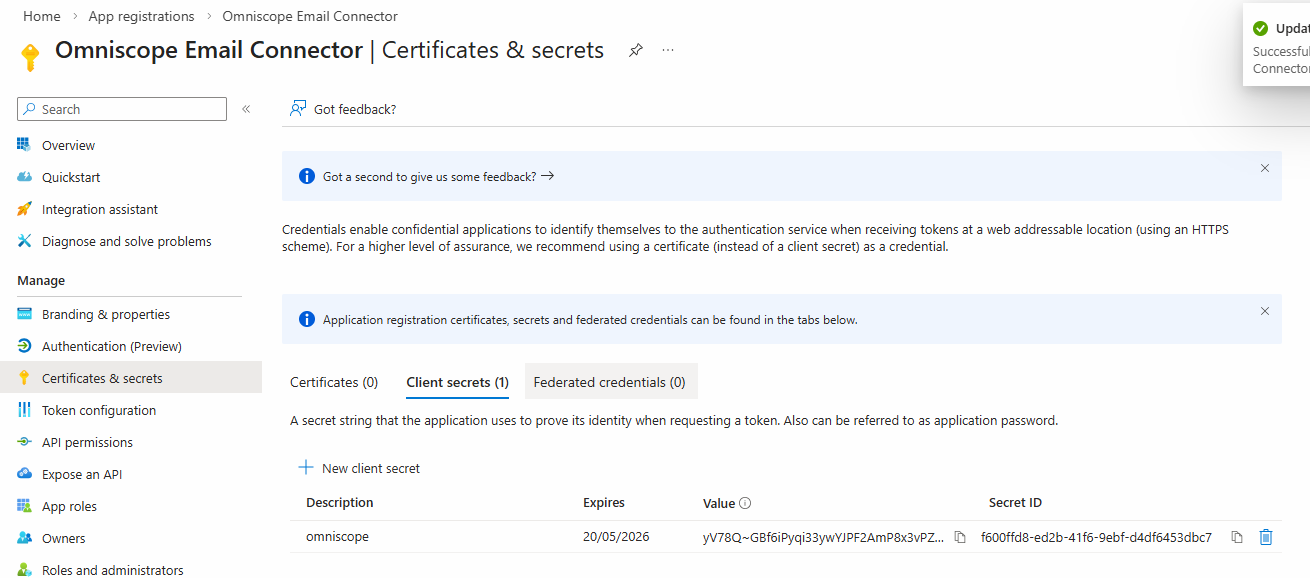Screen dimensions: 1310x578
Task: Go to App registrations breadcrumb
Action: [x=141, y=16]
